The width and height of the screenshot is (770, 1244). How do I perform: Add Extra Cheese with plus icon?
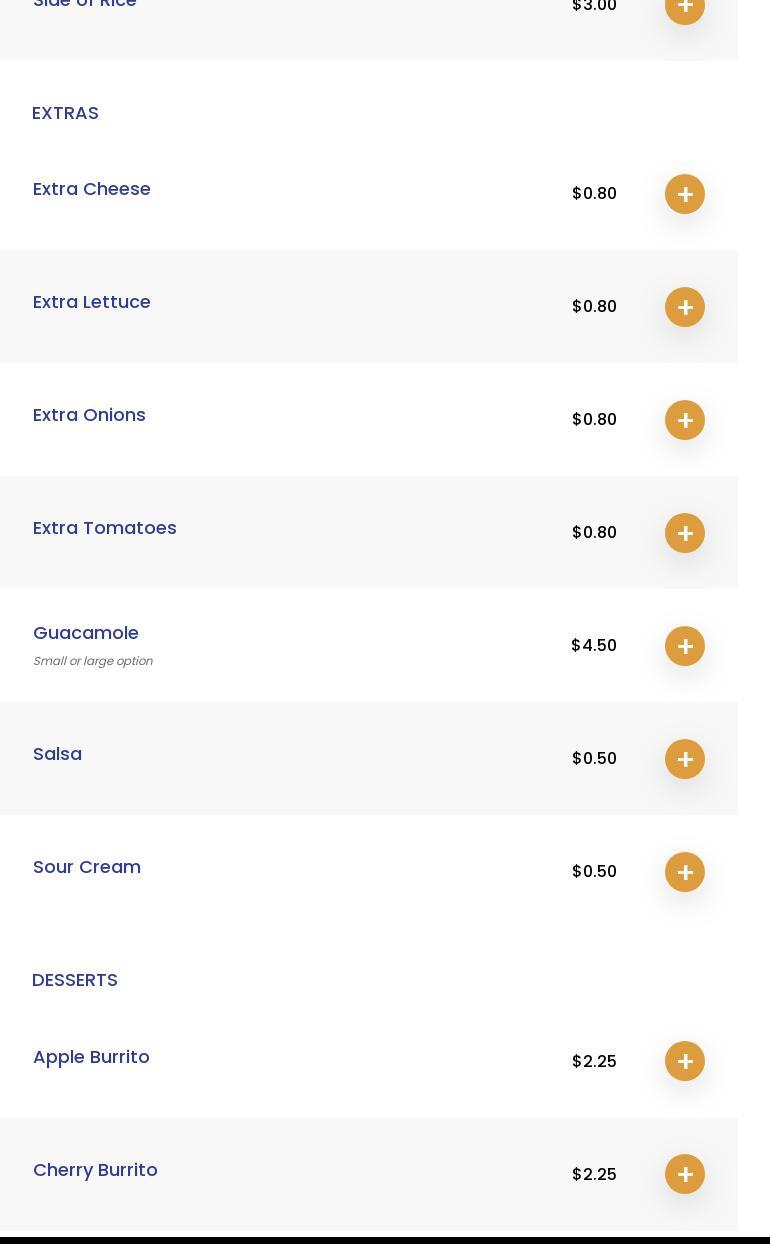tap(685, 194)
